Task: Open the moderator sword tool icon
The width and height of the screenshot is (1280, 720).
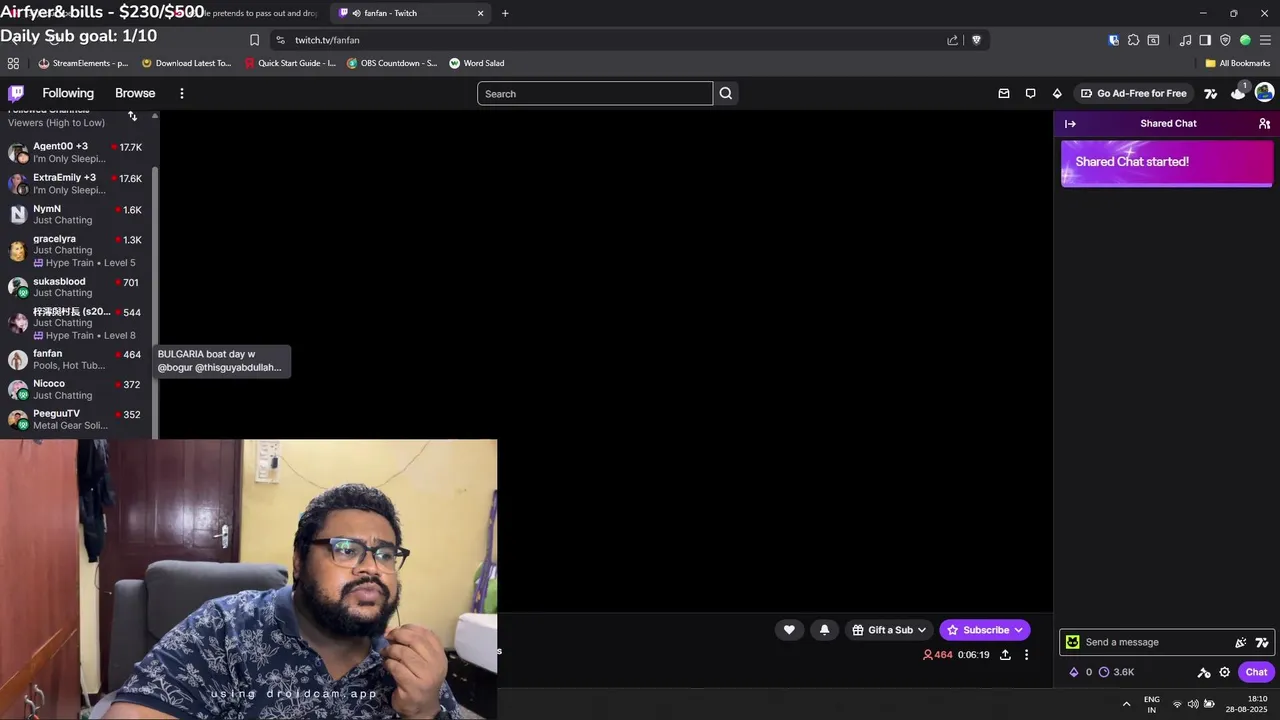Action: pos(1204,672)
